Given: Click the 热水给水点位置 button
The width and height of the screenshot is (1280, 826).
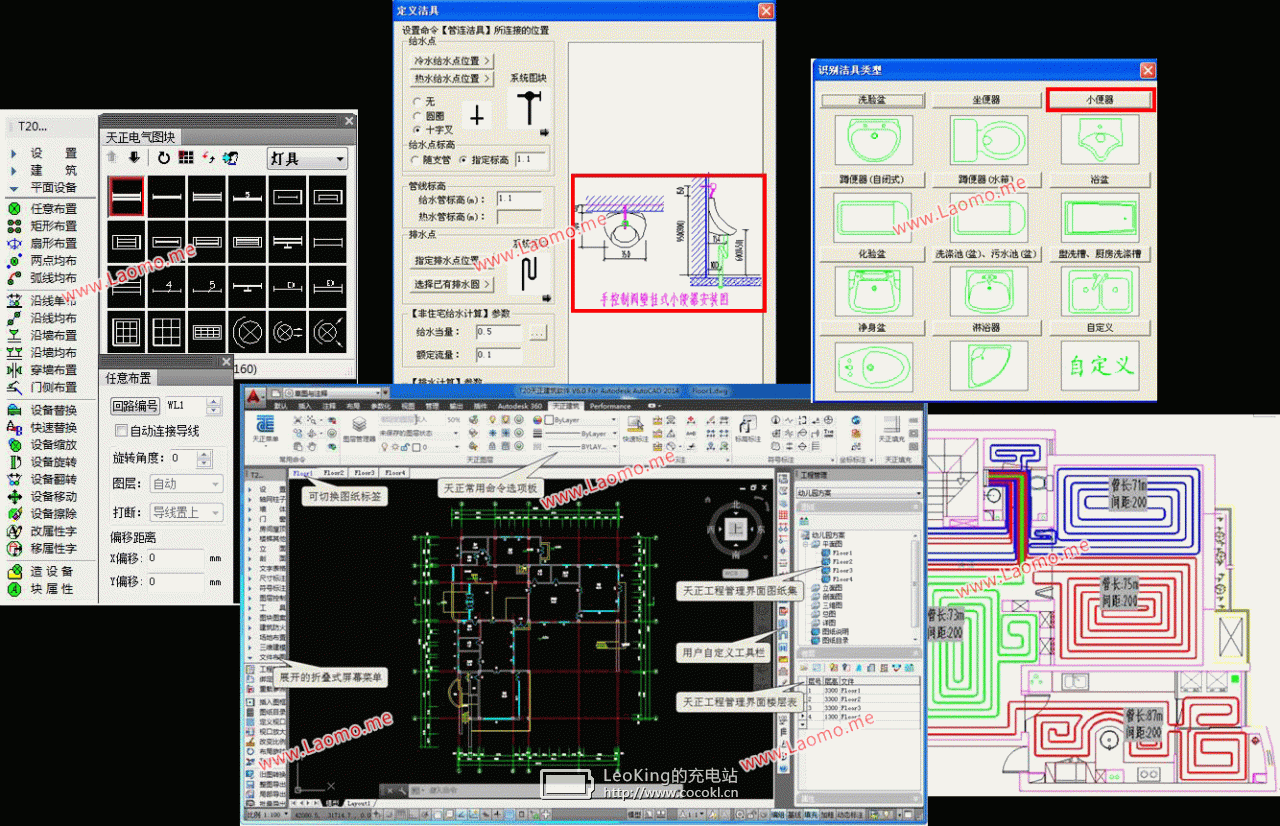Looking at the screenshot, I should coord(452,78).
